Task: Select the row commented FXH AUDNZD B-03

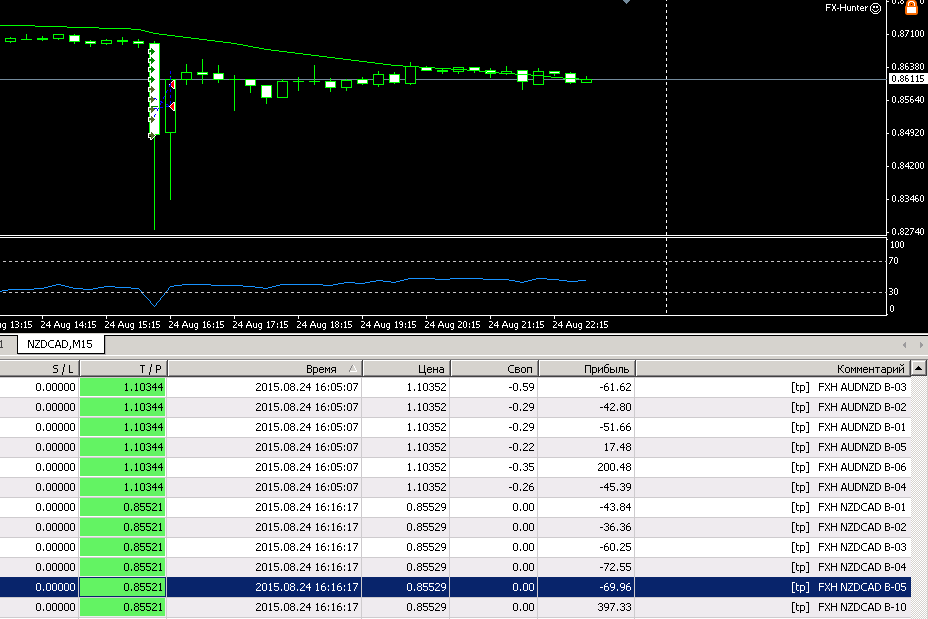Action: 455,387
